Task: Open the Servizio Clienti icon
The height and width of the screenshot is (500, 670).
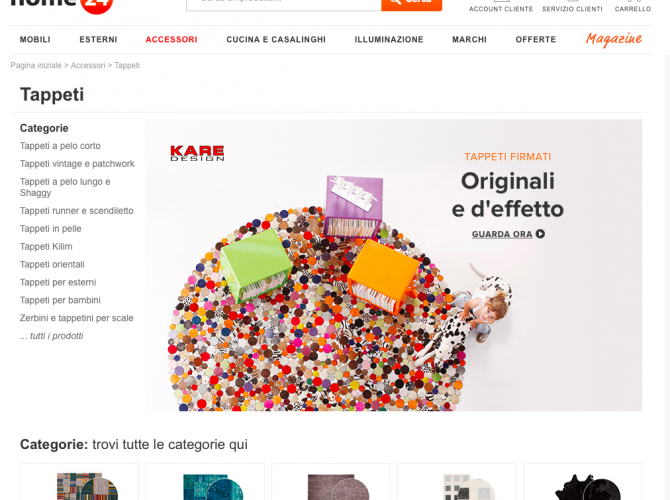Action: click(572, 1)
